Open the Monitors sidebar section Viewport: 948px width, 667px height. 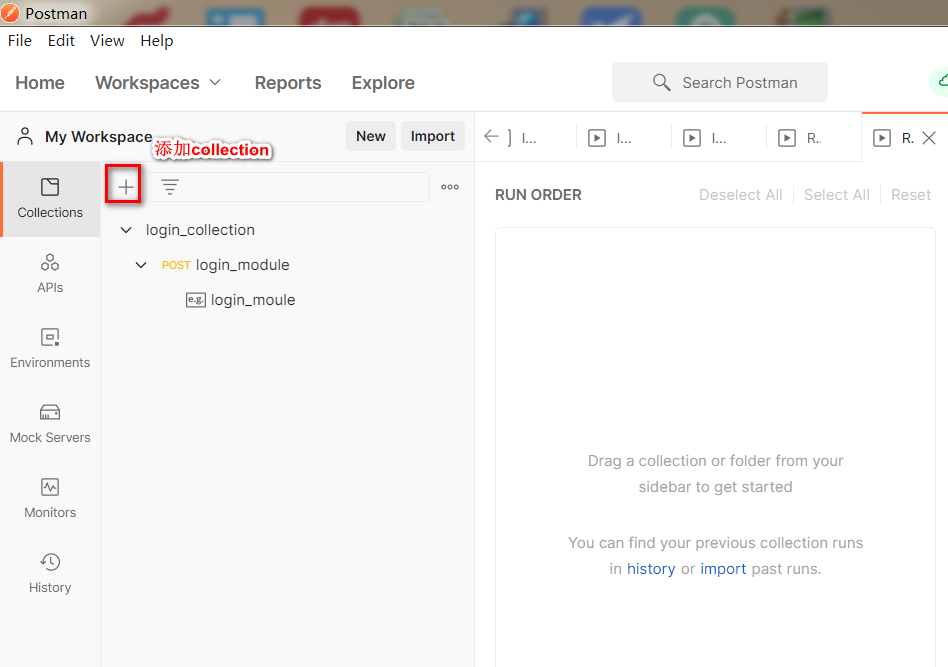pyautogui.click(x=50, y=499)
